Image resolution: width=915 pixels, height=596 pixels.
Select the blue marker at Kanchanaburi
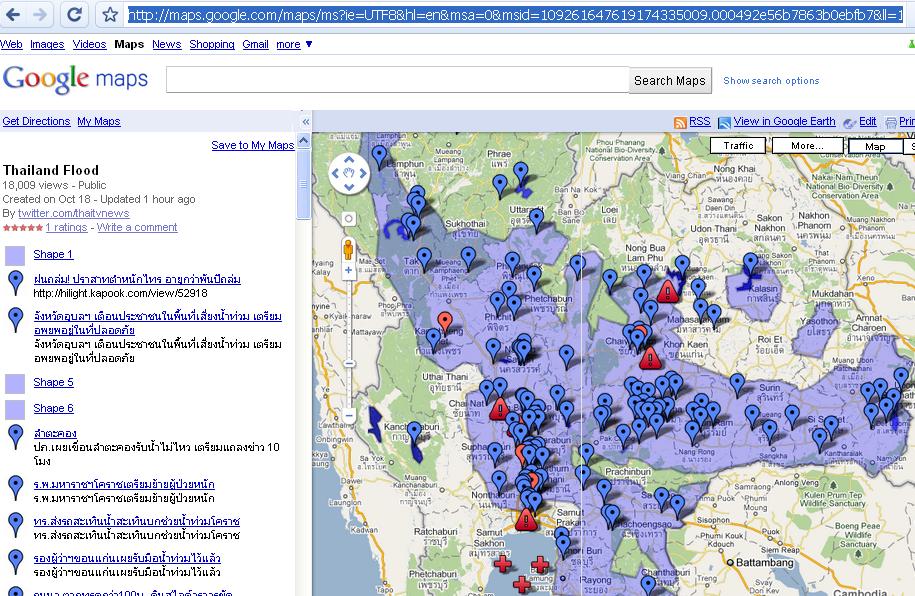point(414,433)
